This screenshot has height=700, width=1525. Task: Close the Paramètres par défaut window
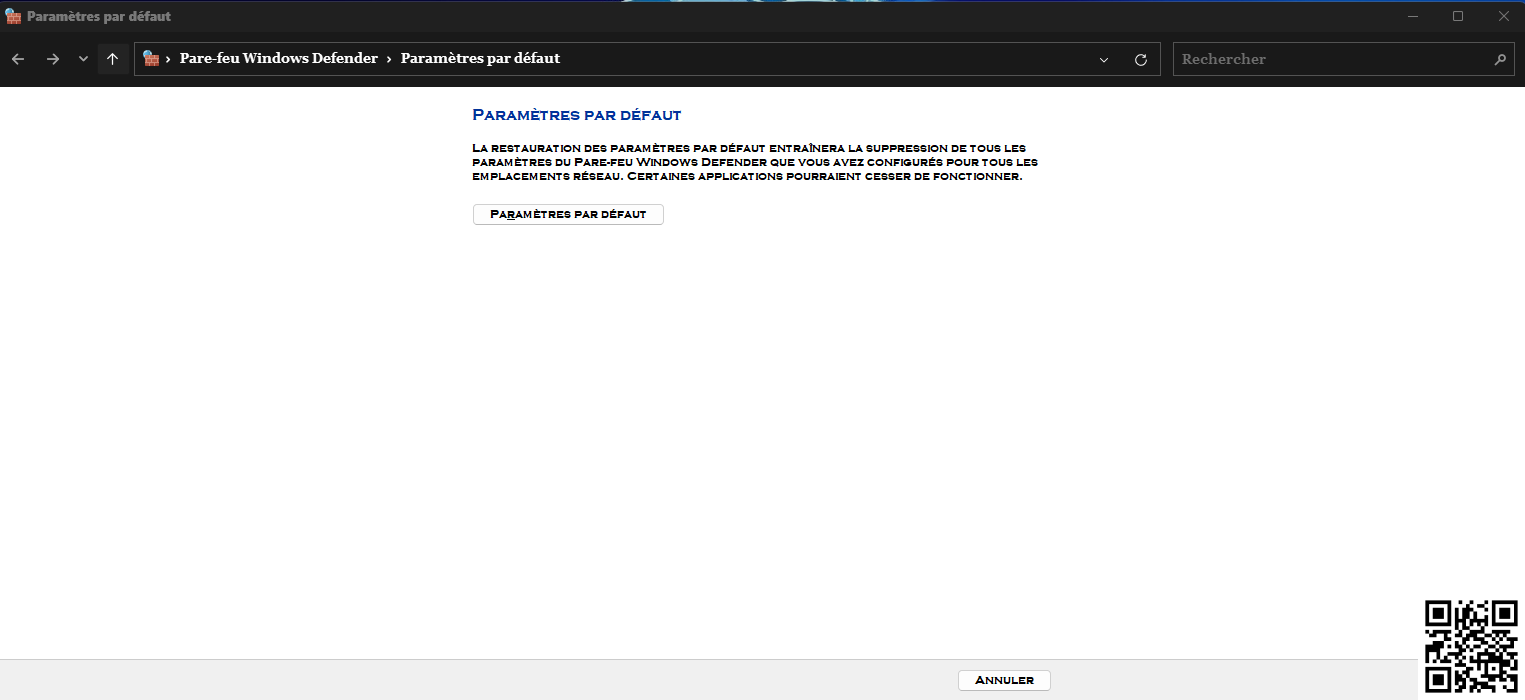pos(1503,16)
